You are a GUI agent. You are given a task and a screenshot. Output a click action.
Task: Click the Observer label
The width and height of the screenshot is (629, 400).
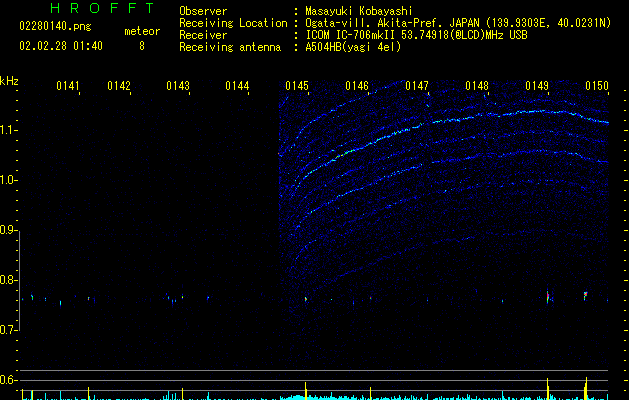point(203,11)
